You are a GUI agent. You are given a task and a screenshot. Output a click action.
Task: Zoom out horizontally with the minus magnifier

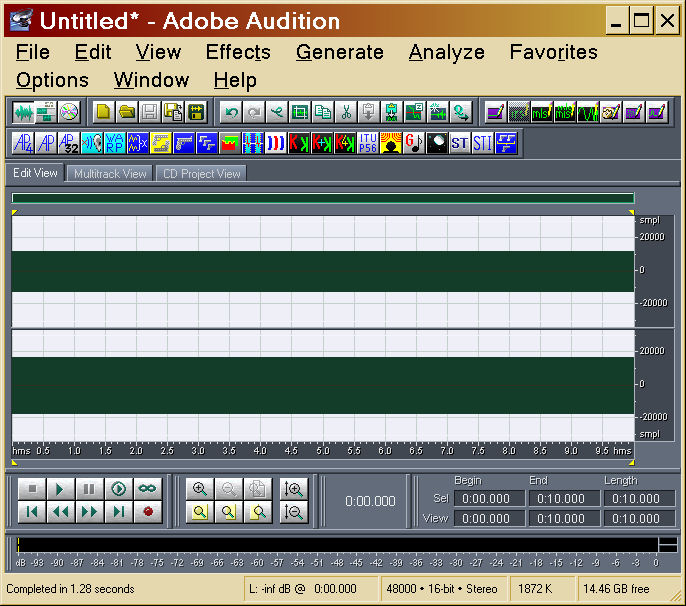coord(229,489)
